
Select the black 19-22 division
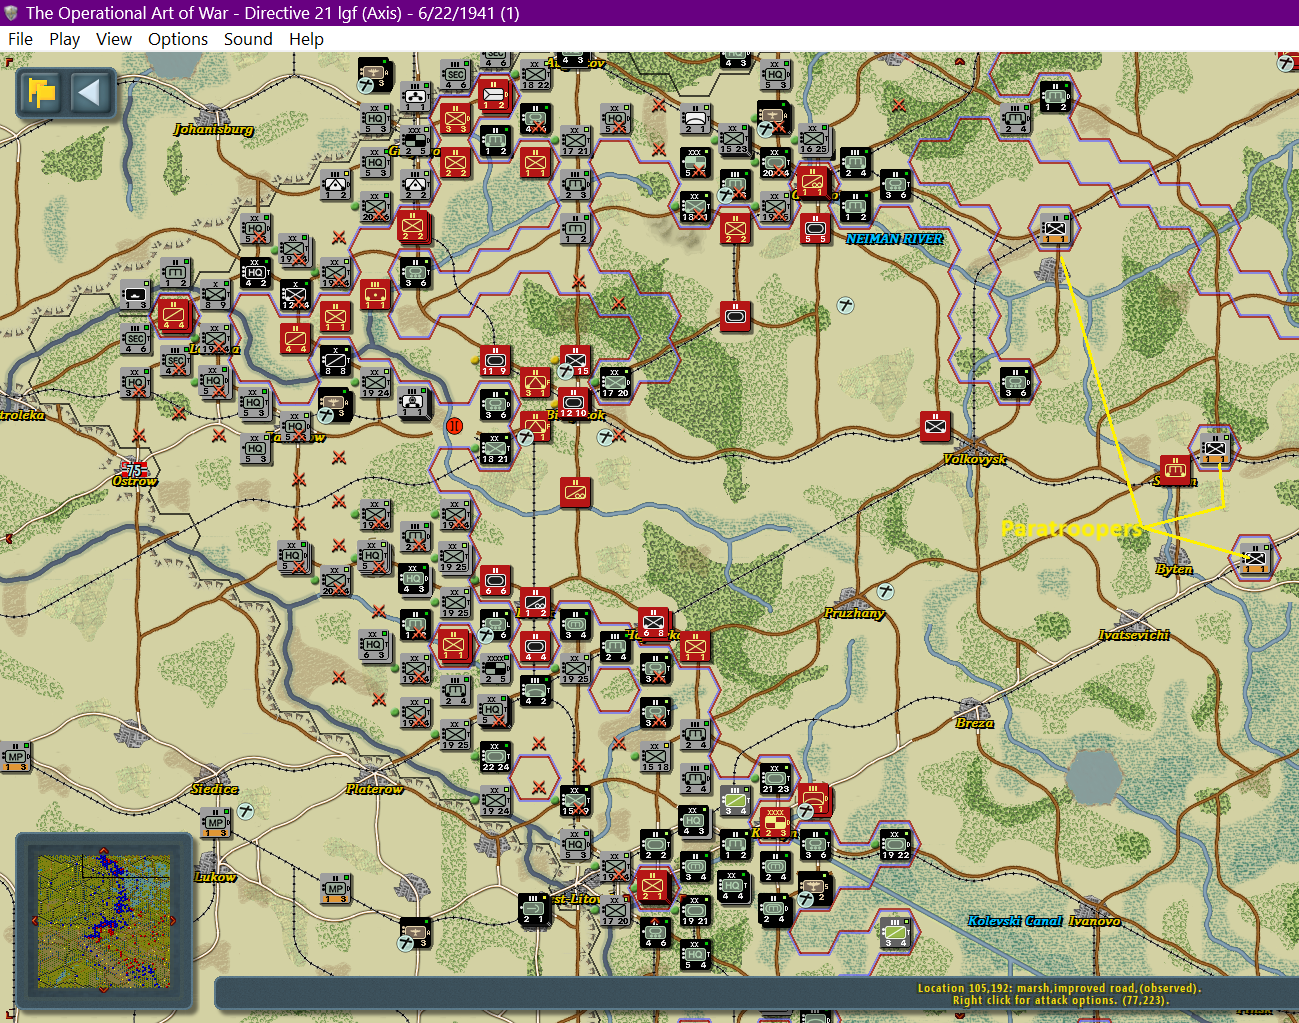(x=895, y=845)
